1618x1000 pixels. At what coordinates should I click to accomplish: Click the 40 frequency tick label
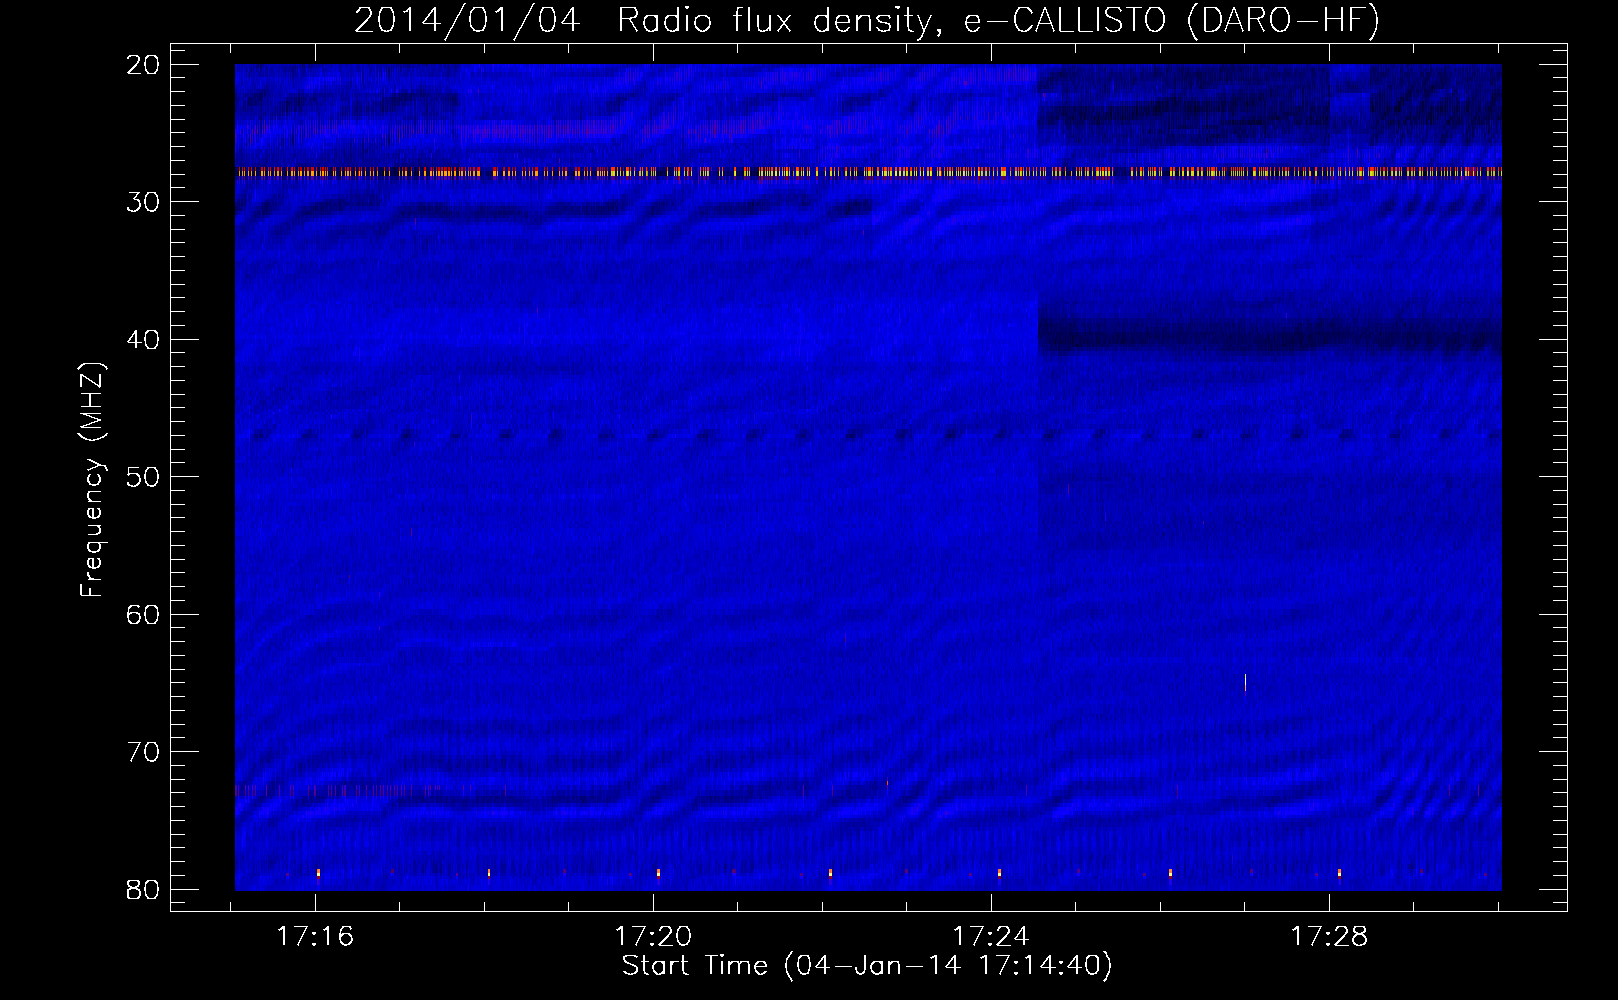tap(144, 340)
